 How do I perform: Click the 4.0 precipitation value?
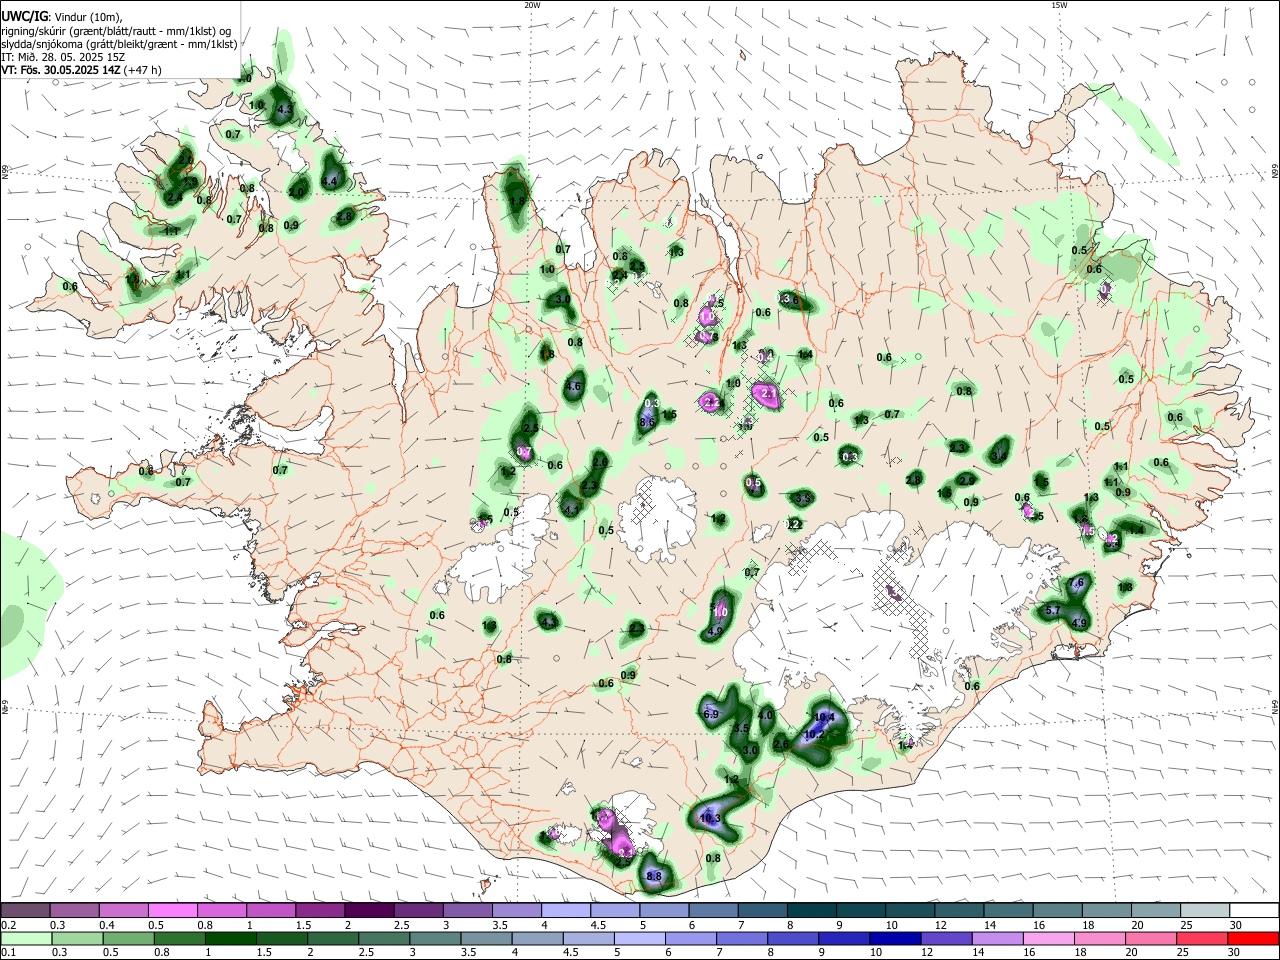coord(766,715)
